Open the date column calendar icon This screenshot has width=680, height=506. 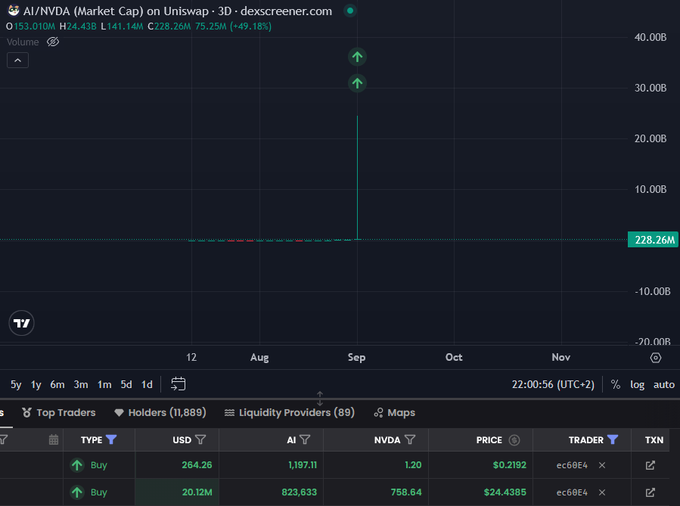(54, 440)
